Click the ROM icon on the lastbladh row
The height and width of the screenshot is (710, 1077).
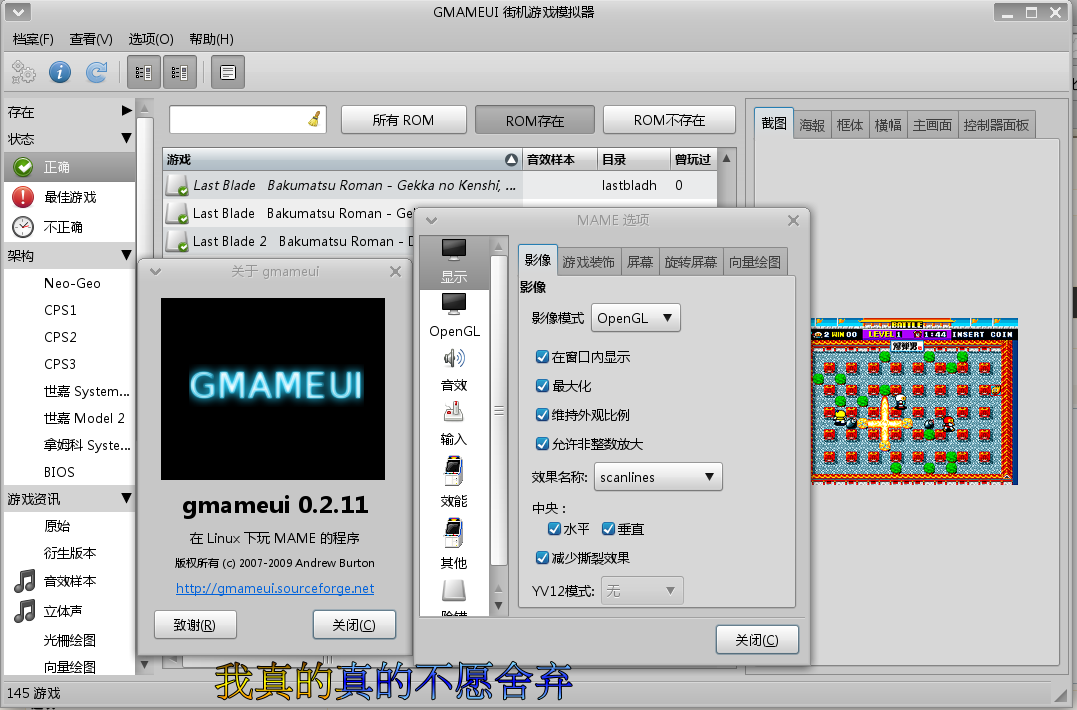(x=177, y=185)
